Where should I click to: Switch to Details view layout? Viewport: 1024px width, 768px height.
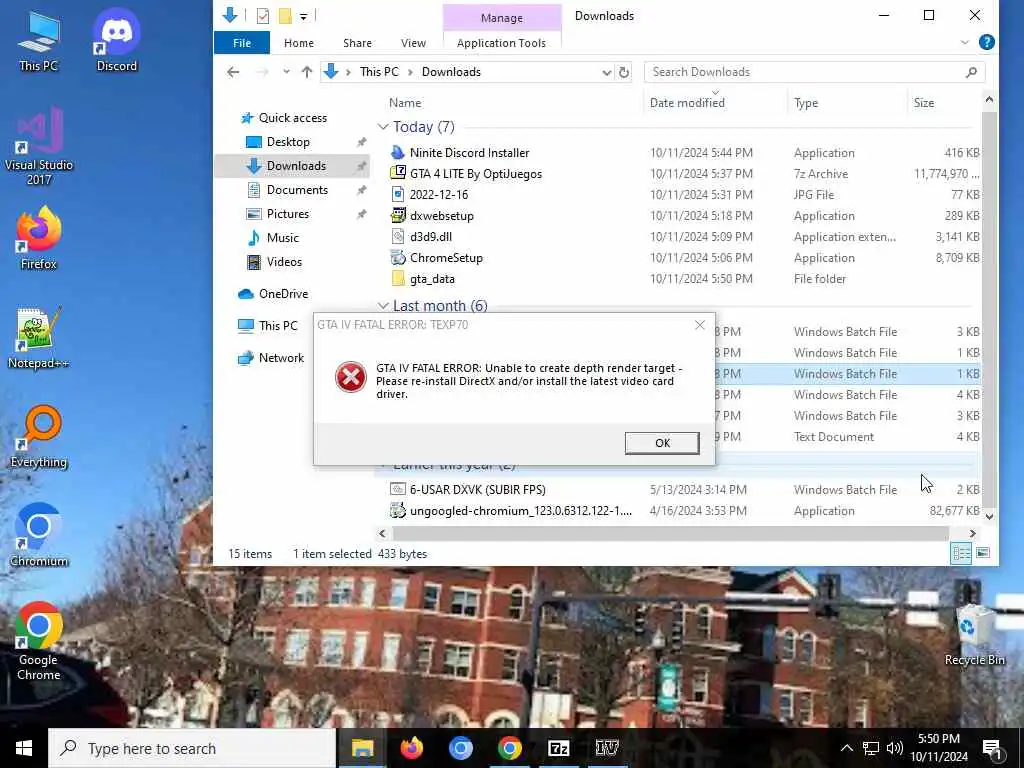pyautogui.click(x=961, y=553)
